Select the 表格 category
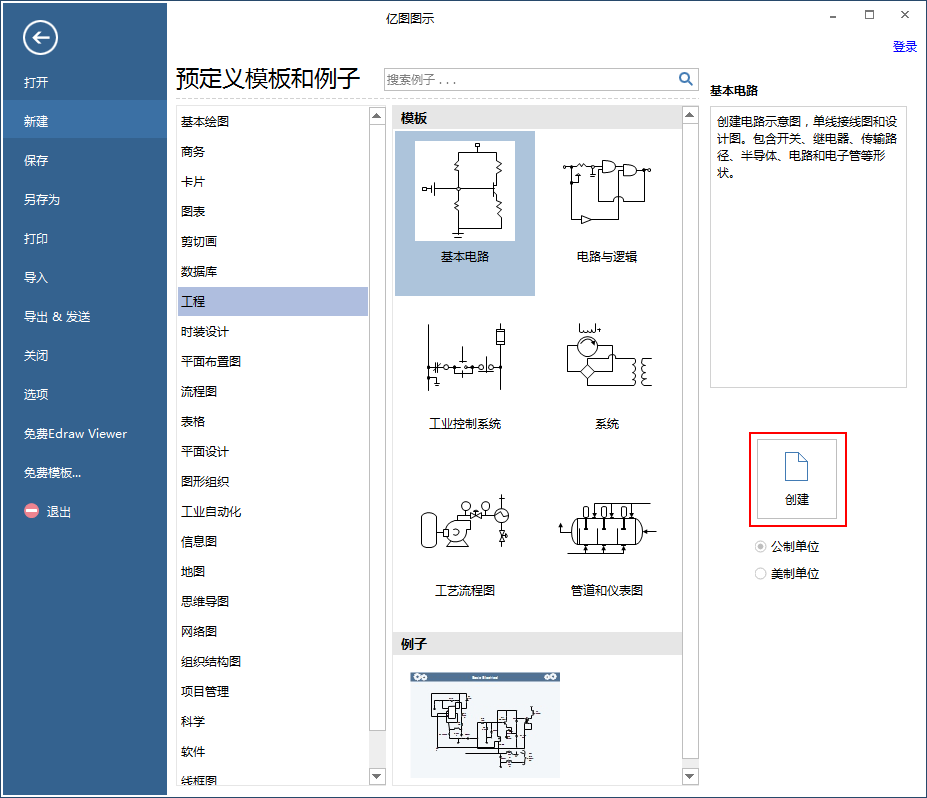The width and height of the screenshot is (927, 798). point(273,421)
